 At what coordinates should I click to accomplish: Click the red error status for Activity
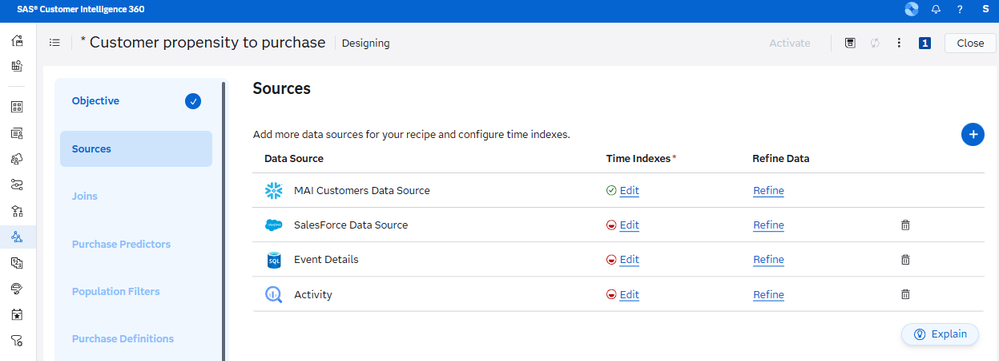[612, 295]
